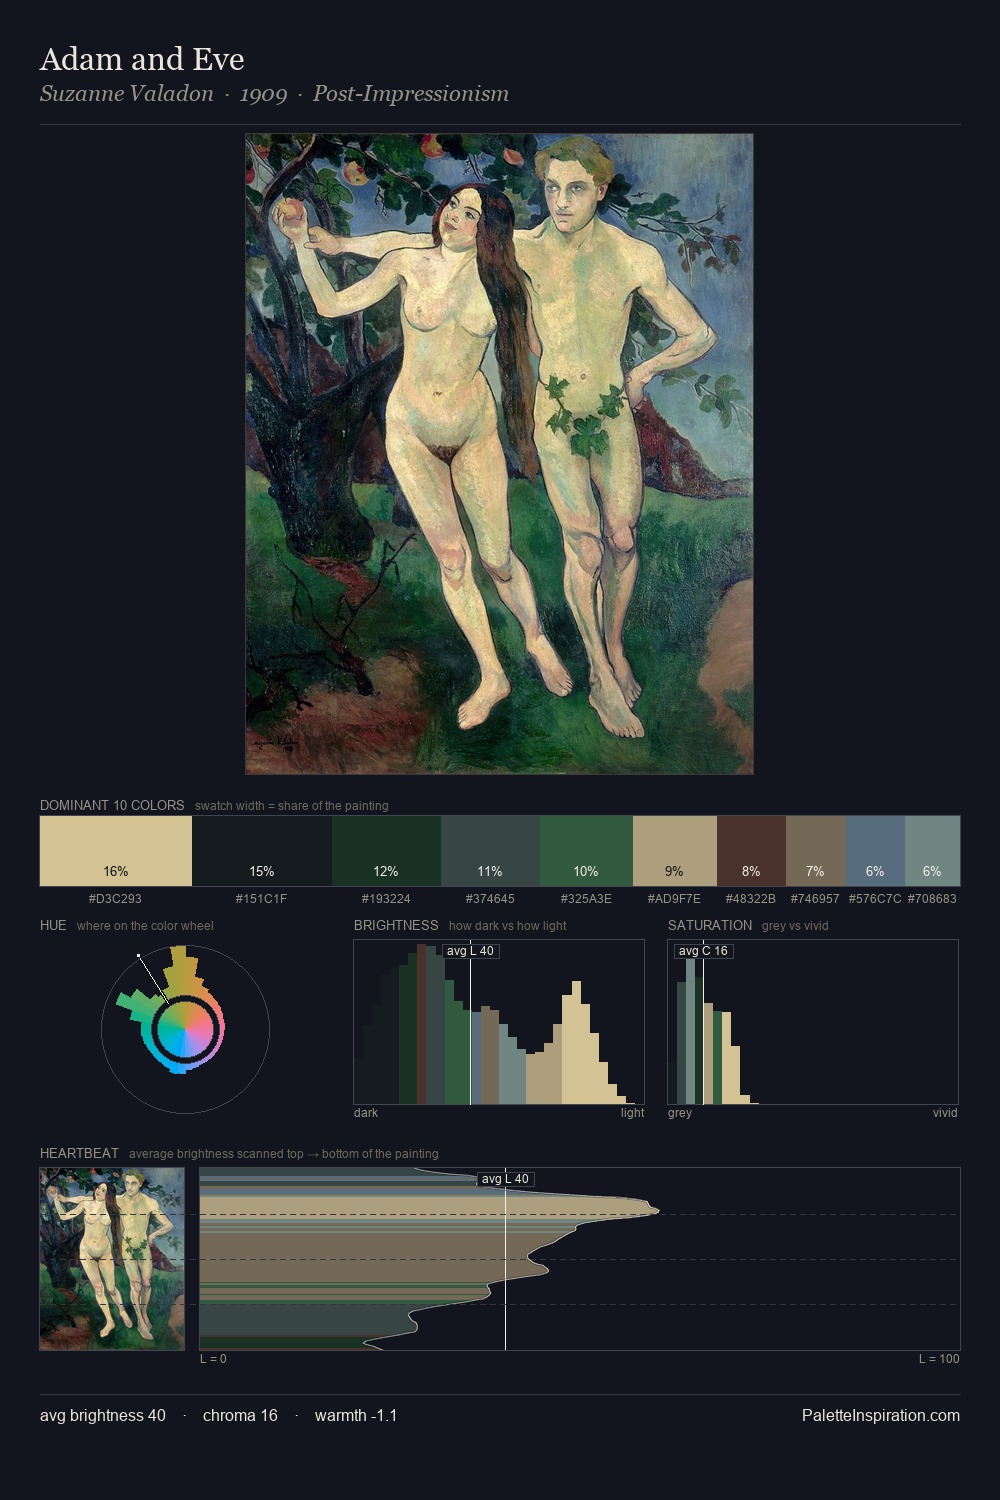This screenshot has height=1500, width=1000.
Task: Pick the #193224 dark green swatch
Action: (386, 851)
